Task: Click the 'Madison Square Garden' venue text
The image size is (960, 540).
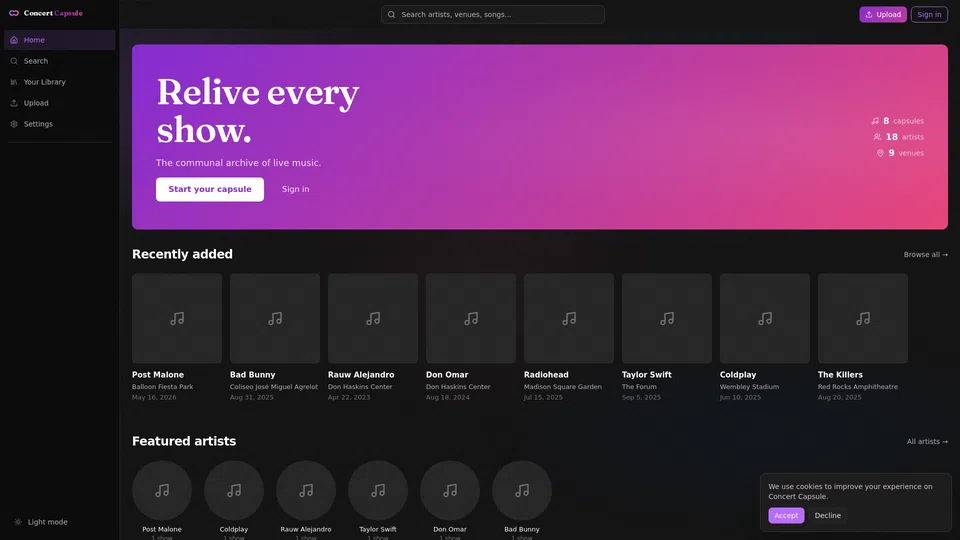Action: pos(563,387)
